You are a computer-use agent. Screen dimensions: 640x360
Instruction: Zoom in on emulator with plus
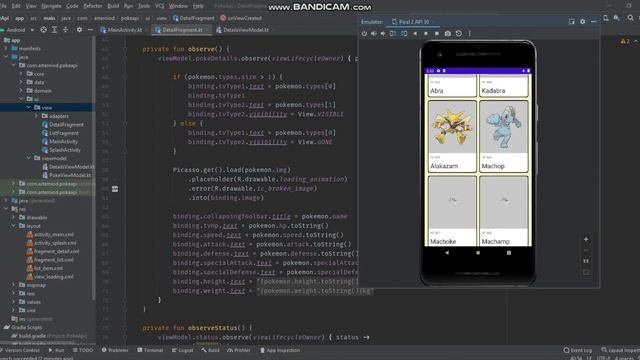pyautogui.click(x=586, y=239)
